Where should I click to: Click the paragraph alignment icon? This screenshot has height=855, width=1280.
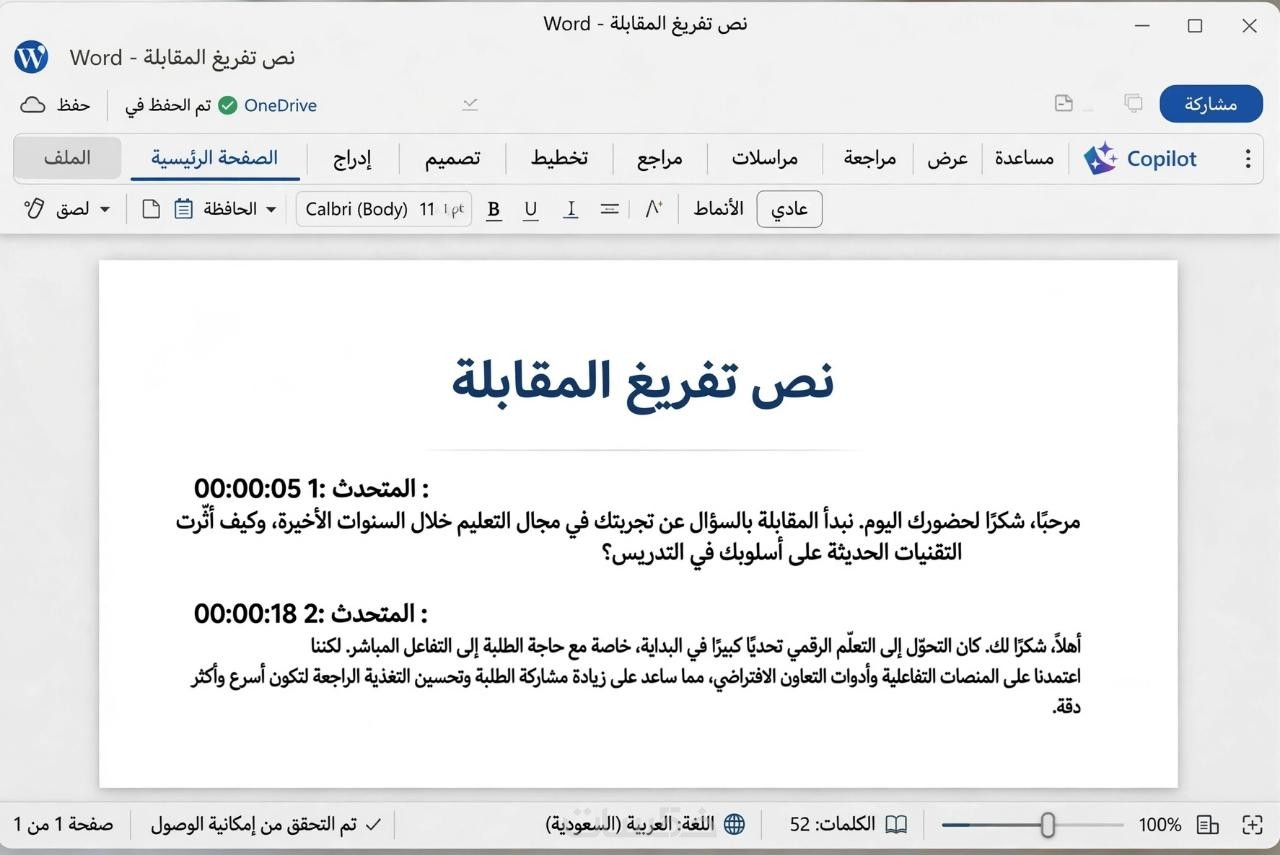609,209
